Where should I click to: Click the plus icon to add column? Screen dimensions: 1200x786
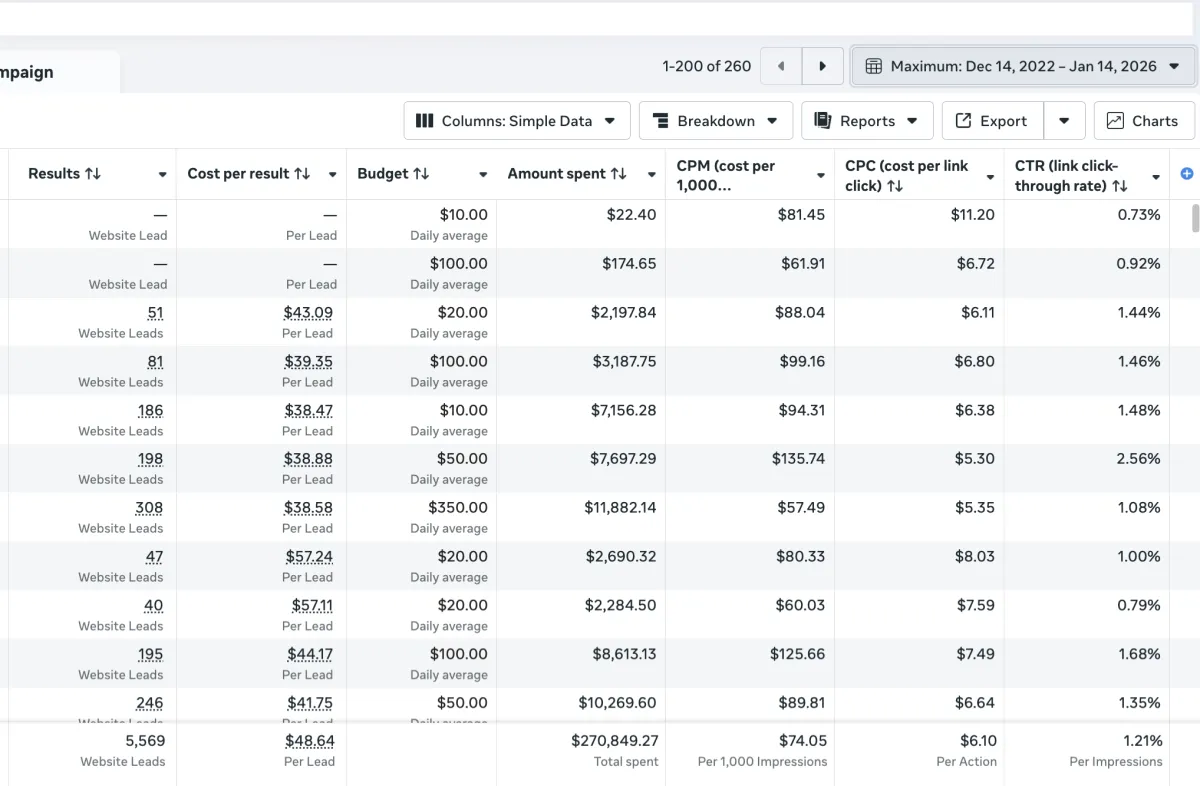point(1187,174)
